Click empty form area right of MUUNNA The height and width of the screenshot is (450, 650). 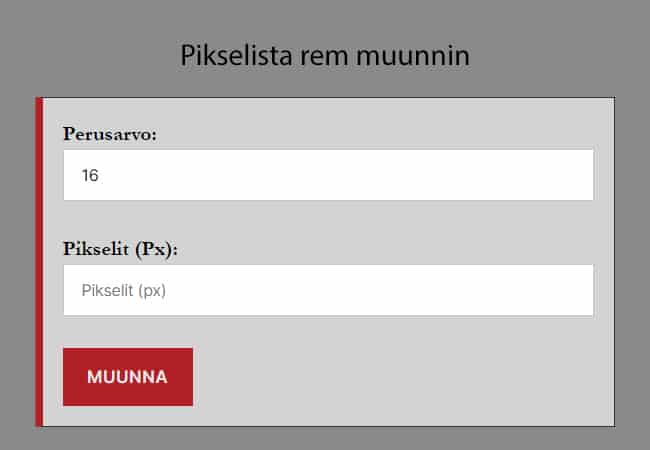(x=400, y=378)
